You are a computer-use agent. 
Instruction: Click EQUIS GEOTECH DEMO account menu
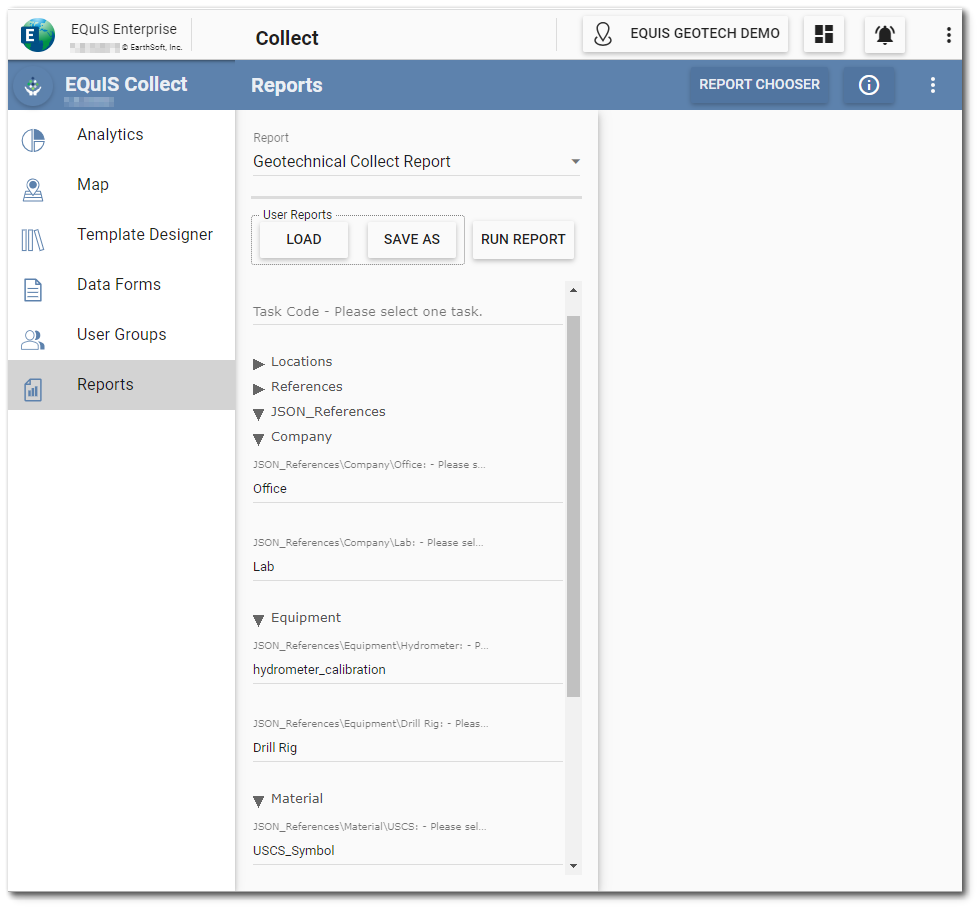click(x=685, y=34)
